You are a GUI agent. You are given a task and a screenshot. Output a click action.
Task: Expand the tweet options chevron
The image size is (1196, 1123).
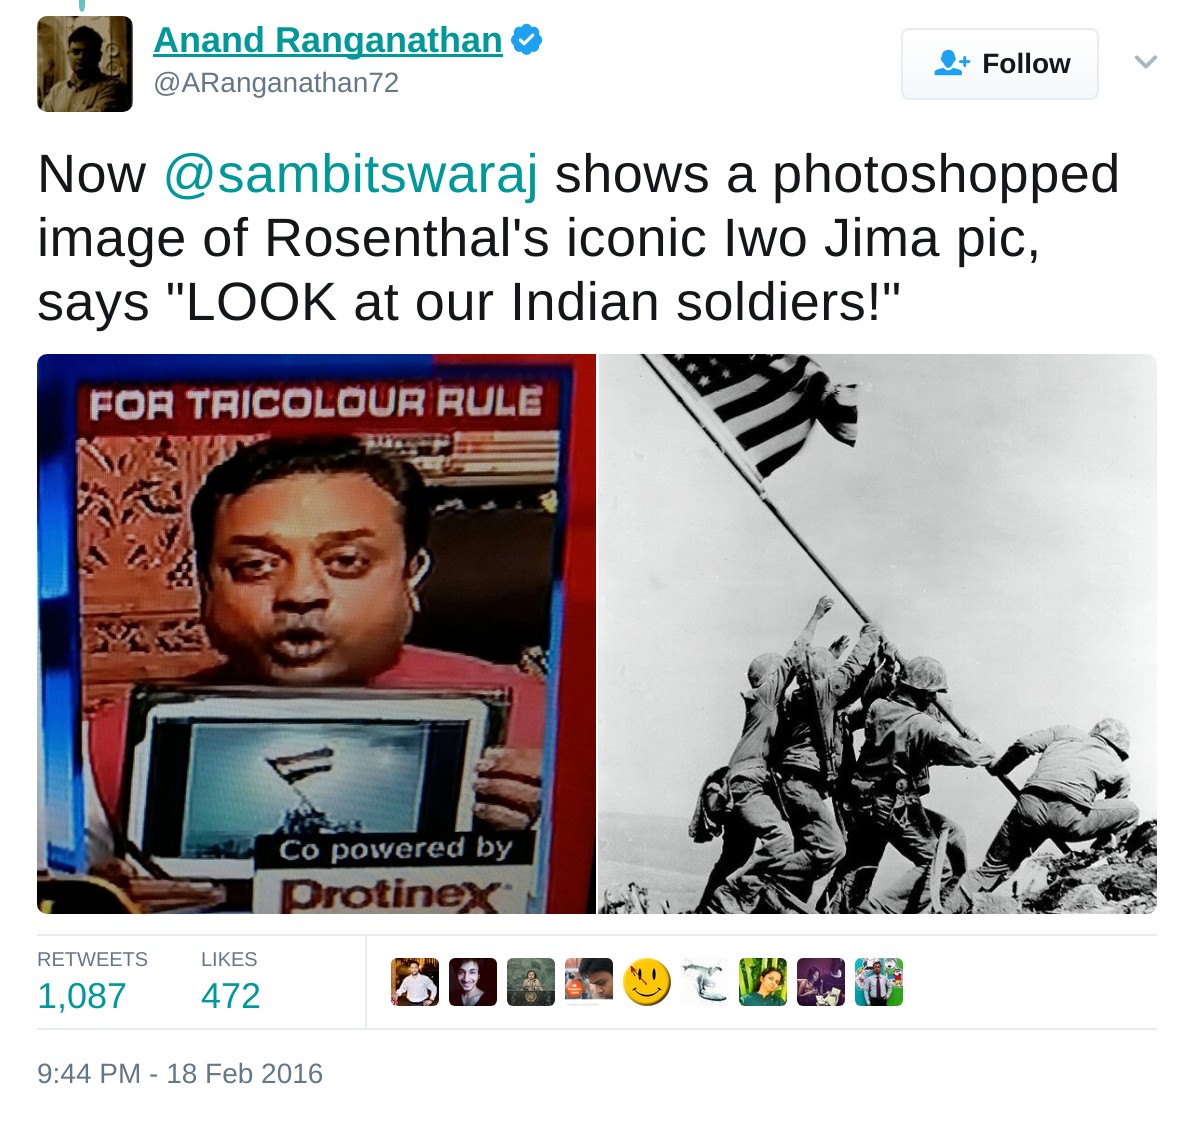[1146, 62]
